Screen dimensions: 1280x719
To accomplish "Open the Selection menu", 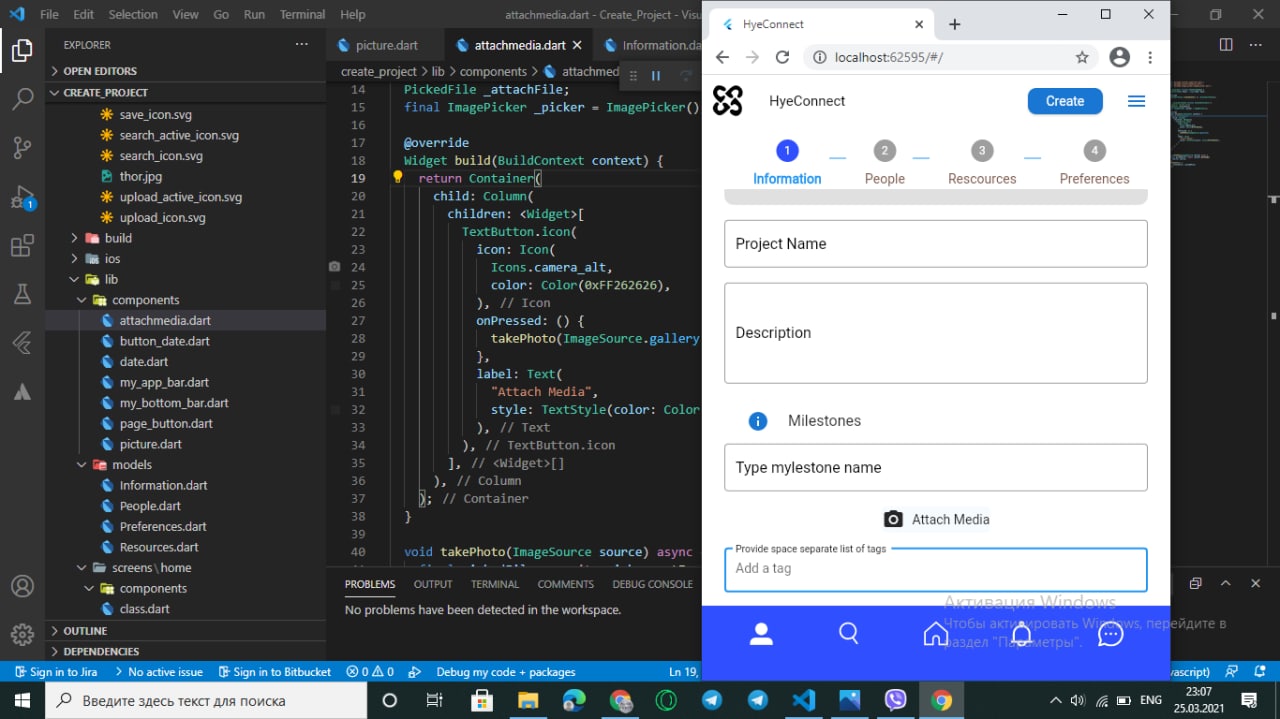I will (133, 15).
